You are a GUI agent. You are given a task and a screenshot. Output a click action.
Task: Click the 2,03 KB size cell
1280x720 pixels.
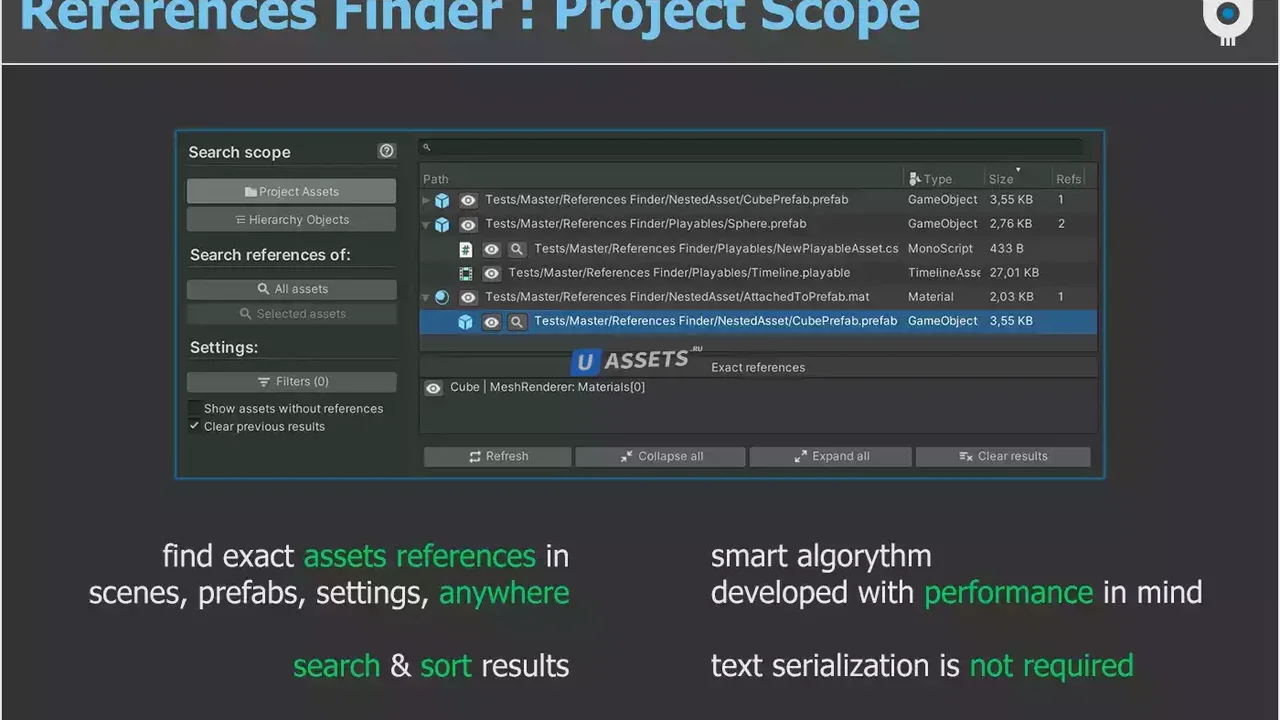(1011, 297)
